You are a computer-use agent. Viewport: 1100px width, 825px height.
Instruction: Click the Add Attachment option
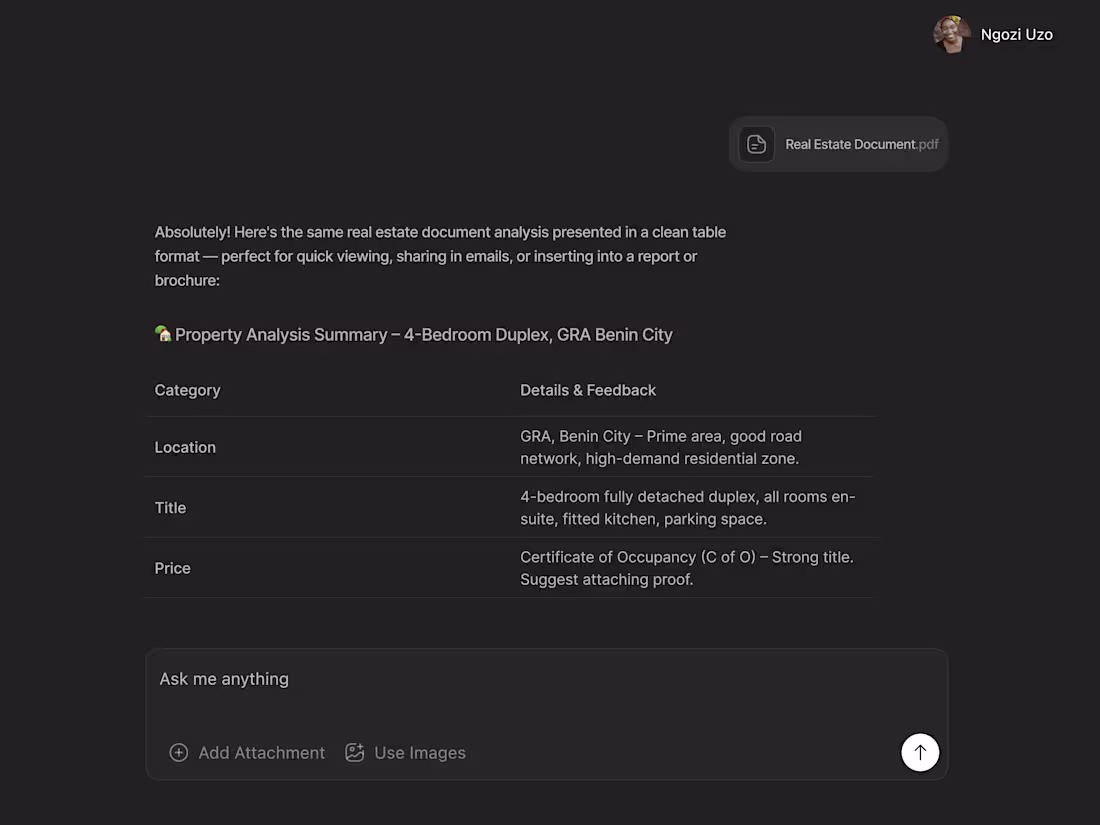pyautogui.click(x=261, y=752)
